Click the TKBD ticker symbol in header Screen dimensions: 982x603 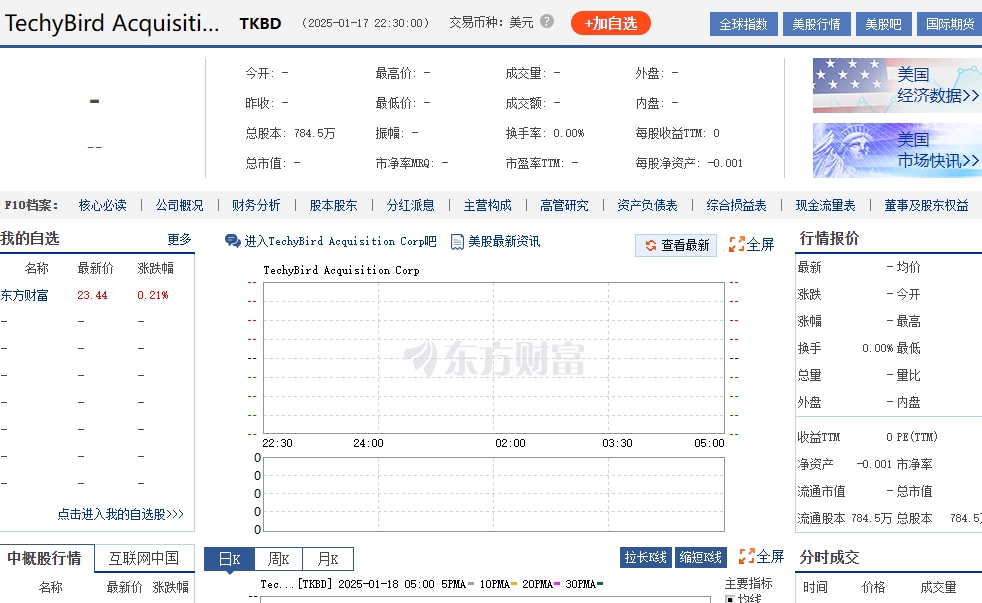click(260, 24)
